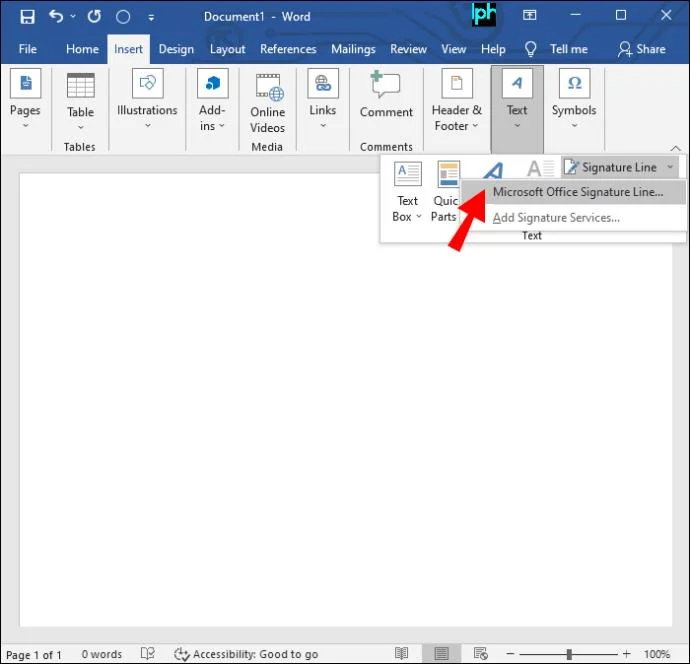
Task: Select the Insert tab
Action: pyautogui.click(x=128, y=49)
